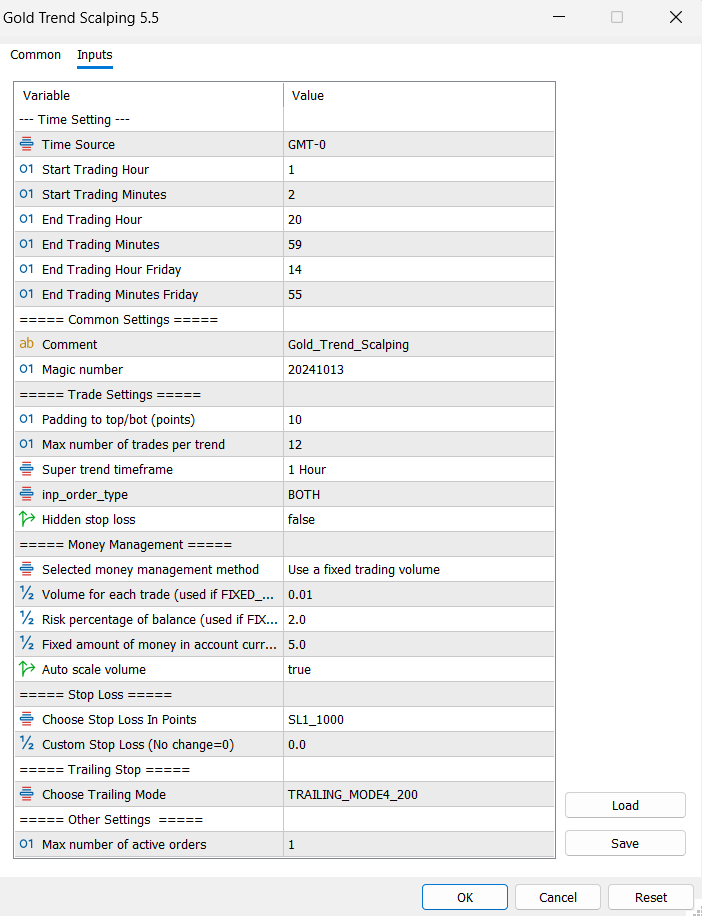
Task: Open the Time Source GMT-0 dropdown value
Action: (418, 144)
